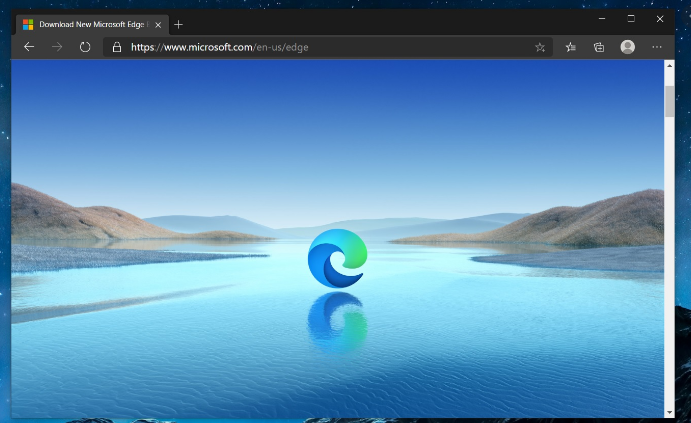Open a new tab
The height and width of the screenshot is (423, 691).
pyautogui.click(x=178, y=25)
